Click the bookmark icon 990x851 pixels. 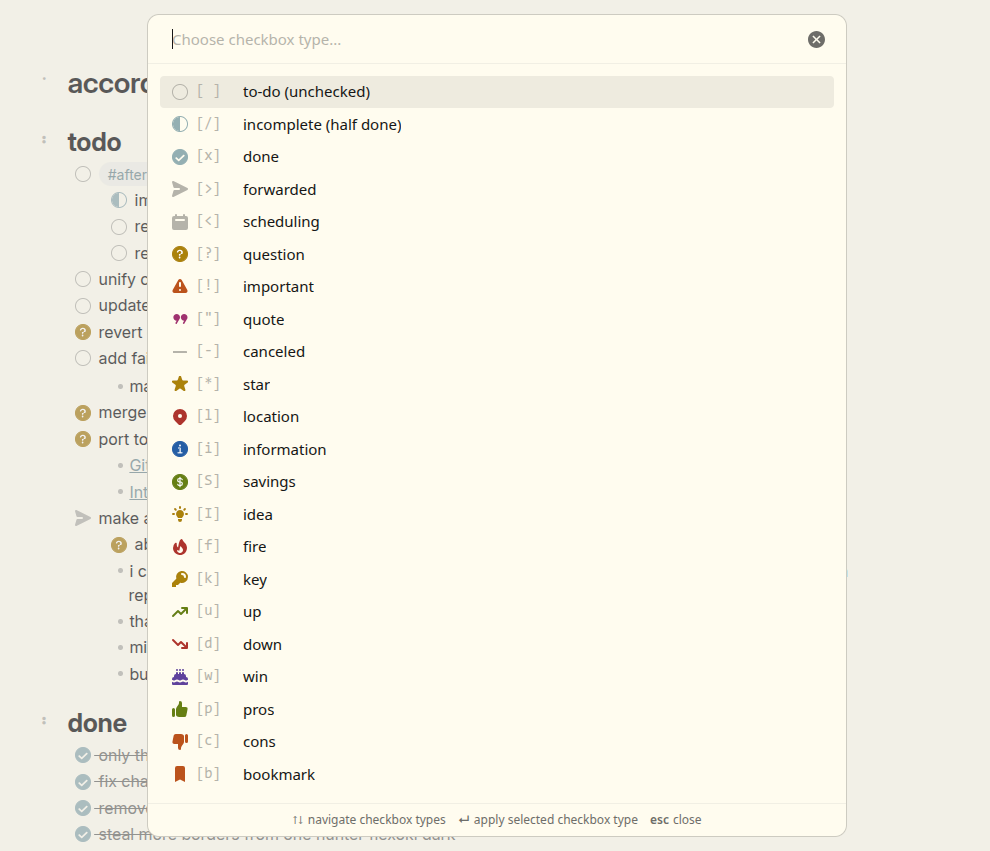(x=180, y=774)
